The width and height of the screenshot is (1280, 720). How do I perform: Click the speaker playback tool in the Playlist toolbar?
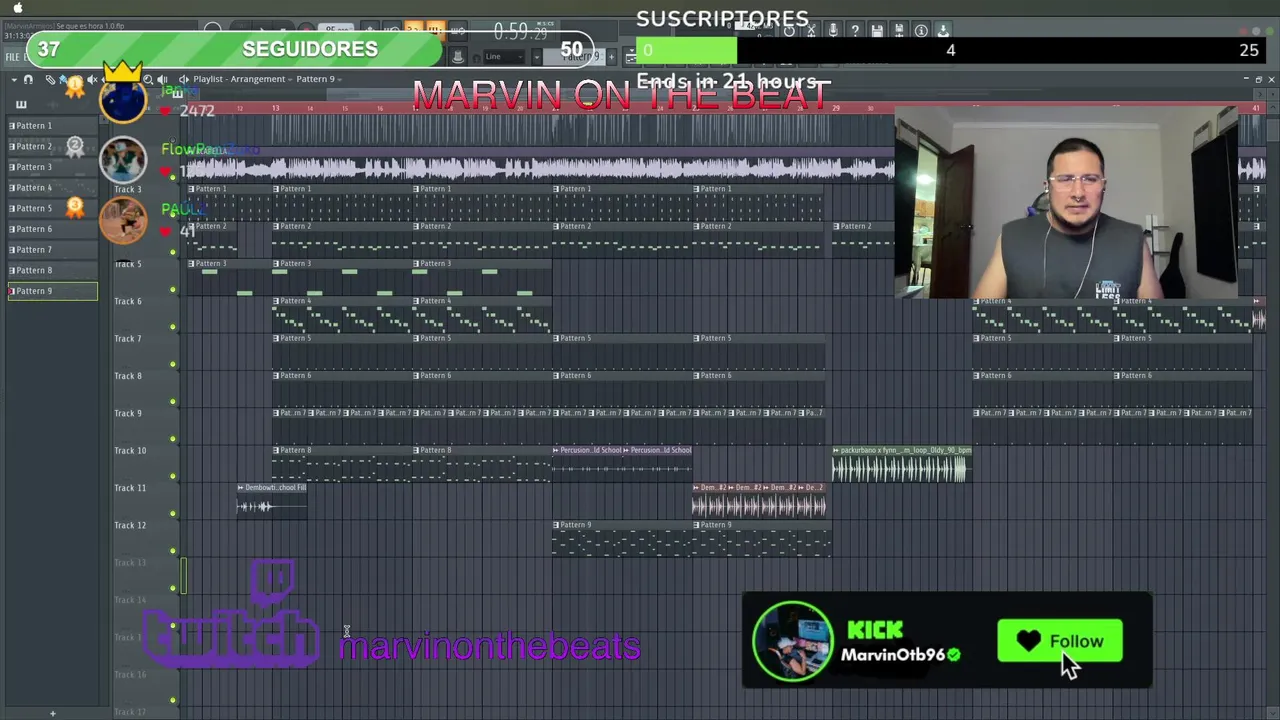162,79
